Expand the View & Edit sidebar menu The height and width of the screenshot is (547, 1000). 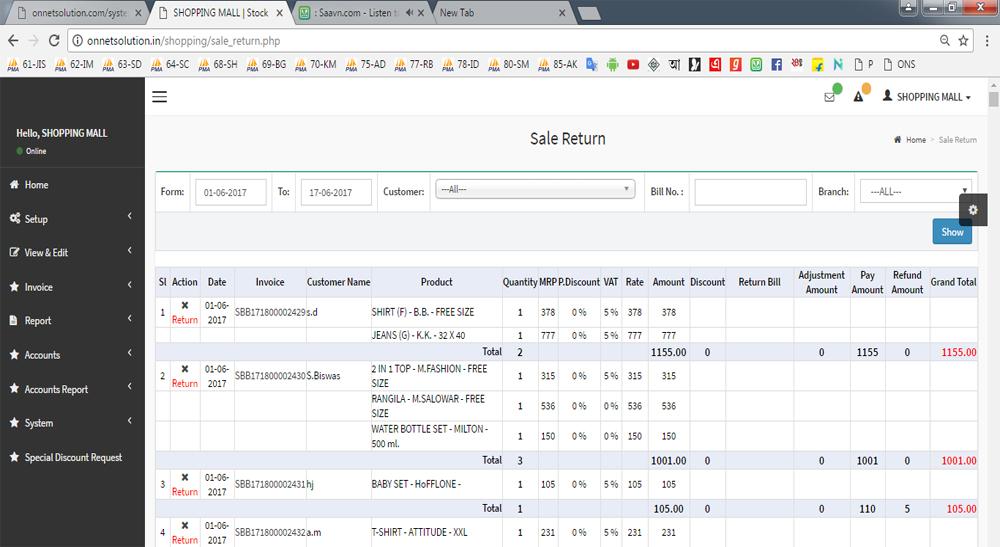(x=72, y=252)
